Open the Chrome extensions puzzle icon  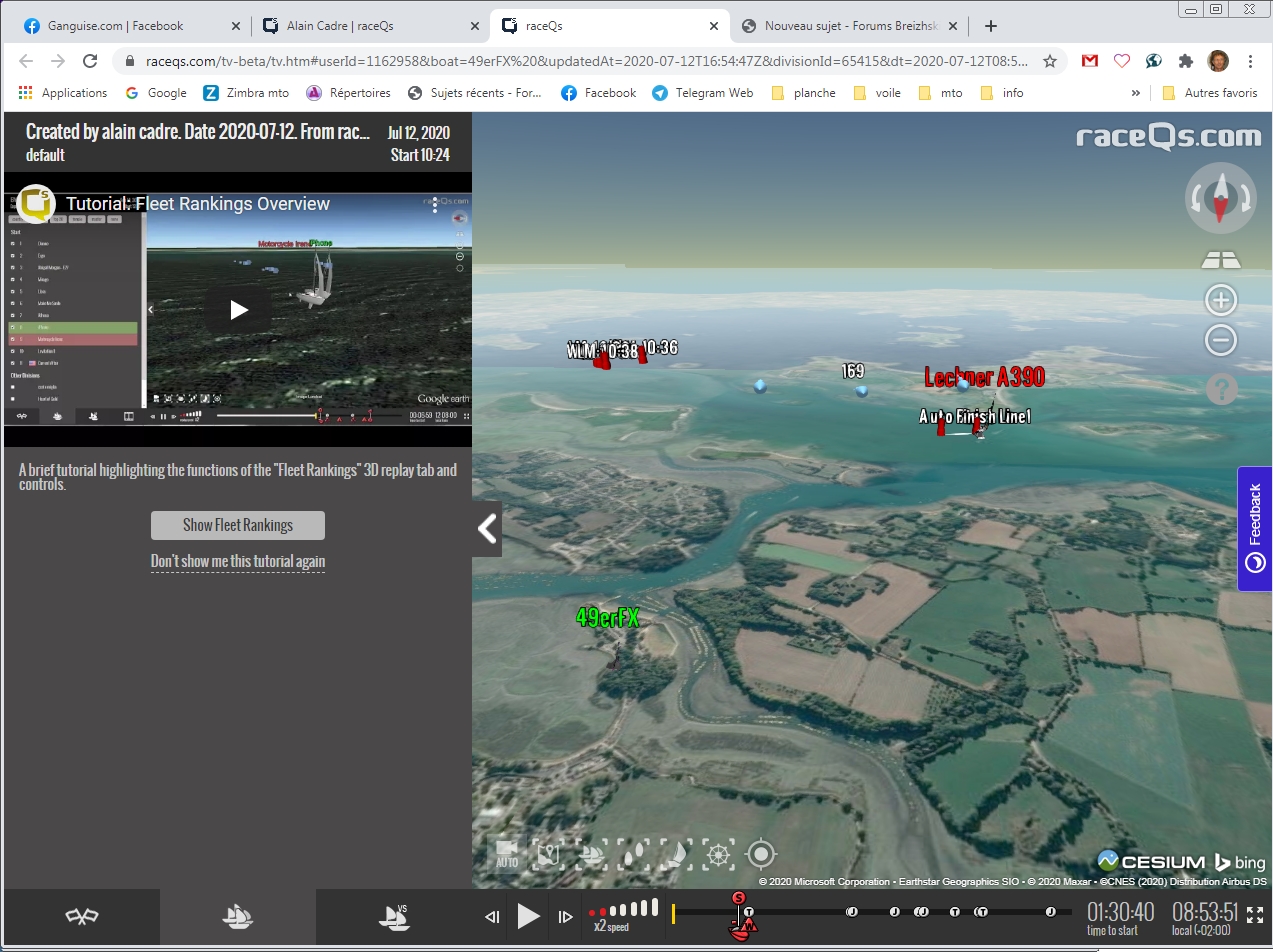(x=1186, y=61)
